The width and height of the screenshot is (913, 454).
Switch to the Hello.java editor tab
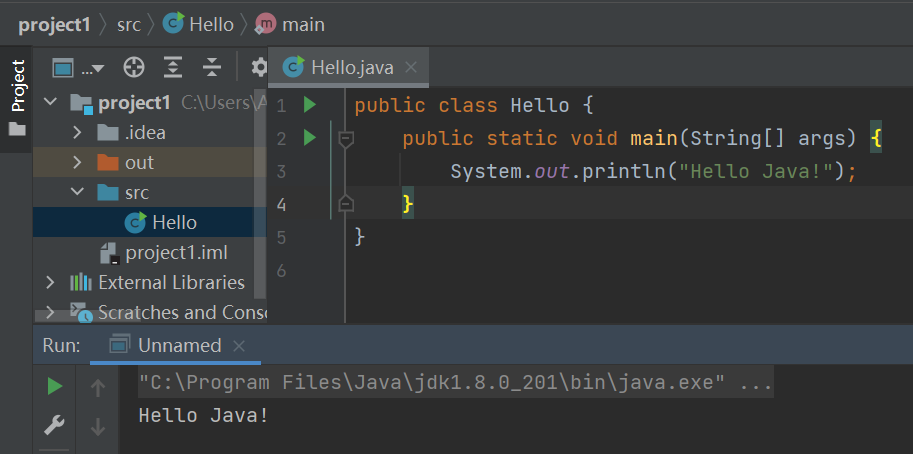click(351, 68)
